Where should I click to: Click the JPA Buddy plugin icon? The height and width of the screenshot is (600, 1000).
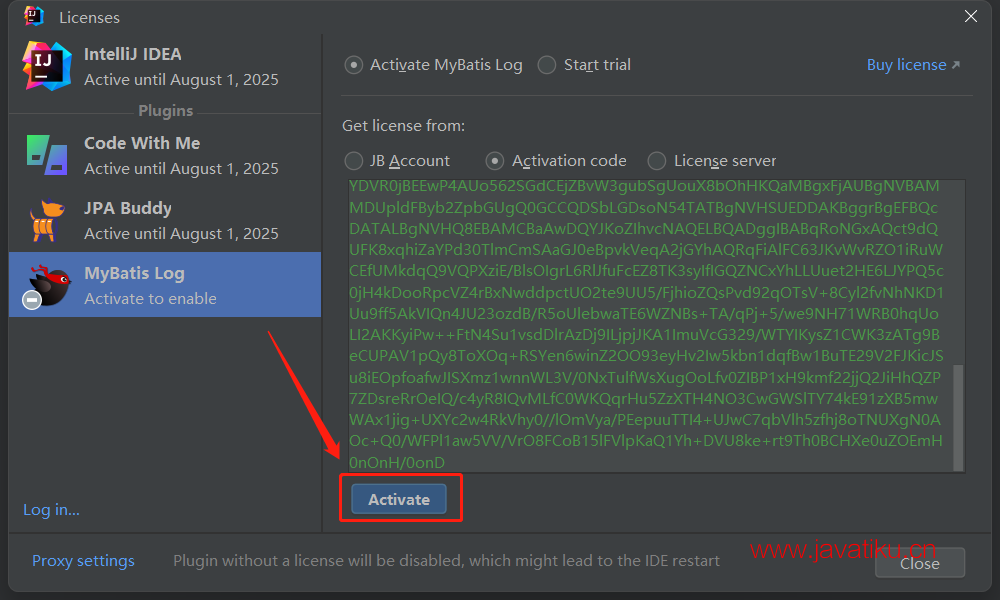pyautogui.click(x=46, y=220)
